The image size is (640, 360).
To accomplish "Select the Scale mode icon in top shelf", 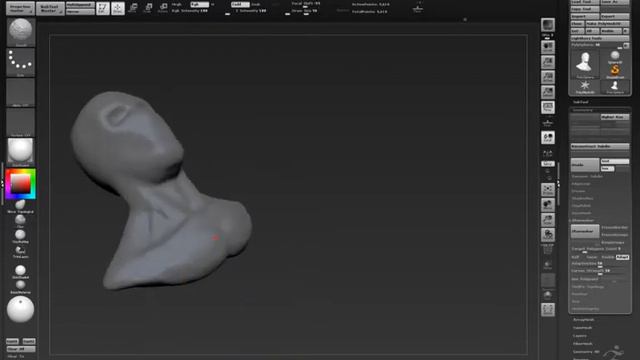I will pyautogui.click(x=148, y=8).
